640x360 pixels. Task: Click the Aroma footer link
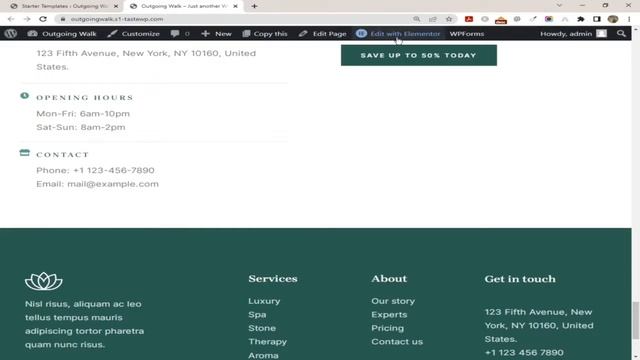263,355
